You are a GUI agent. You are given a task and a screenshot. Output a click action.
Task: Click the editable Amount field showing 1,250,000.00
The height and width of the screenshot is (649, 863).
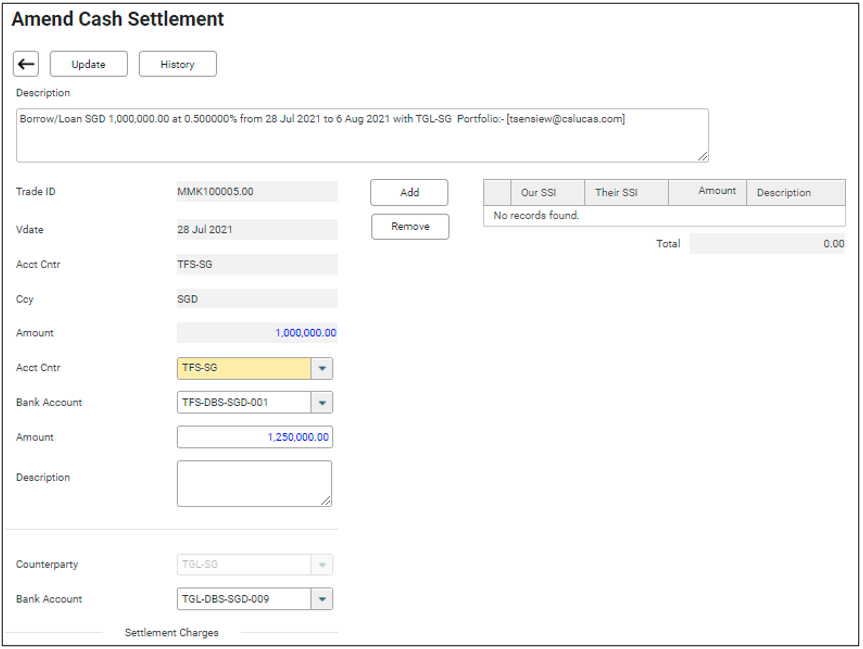tap(254, 437)
